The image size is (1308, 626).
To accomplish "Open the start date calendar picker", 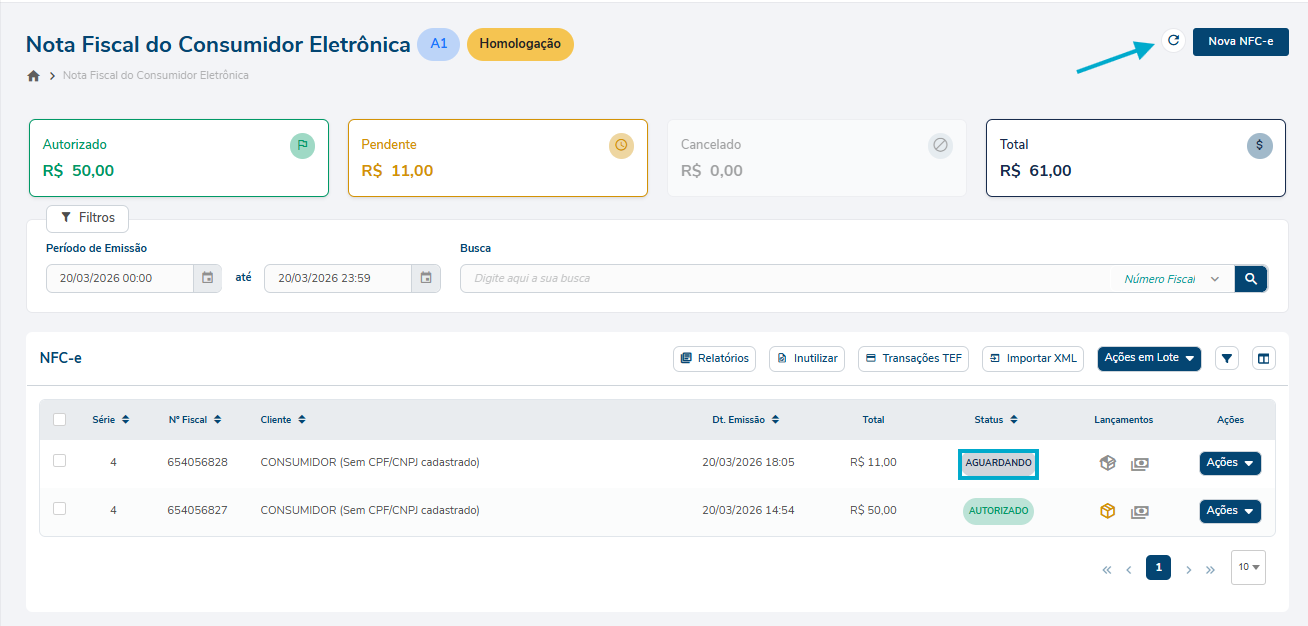I will pyautogui.click(x=207, y=278).
